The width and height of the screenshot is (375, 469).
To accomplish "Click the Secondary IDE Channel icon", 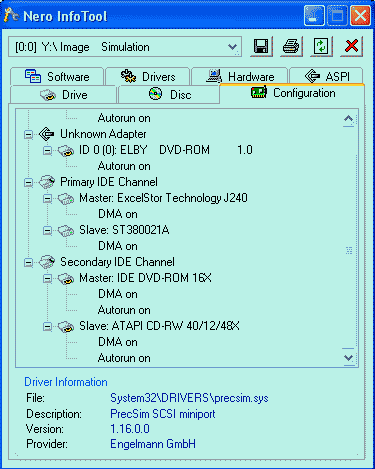I will (x=47, y=262).
